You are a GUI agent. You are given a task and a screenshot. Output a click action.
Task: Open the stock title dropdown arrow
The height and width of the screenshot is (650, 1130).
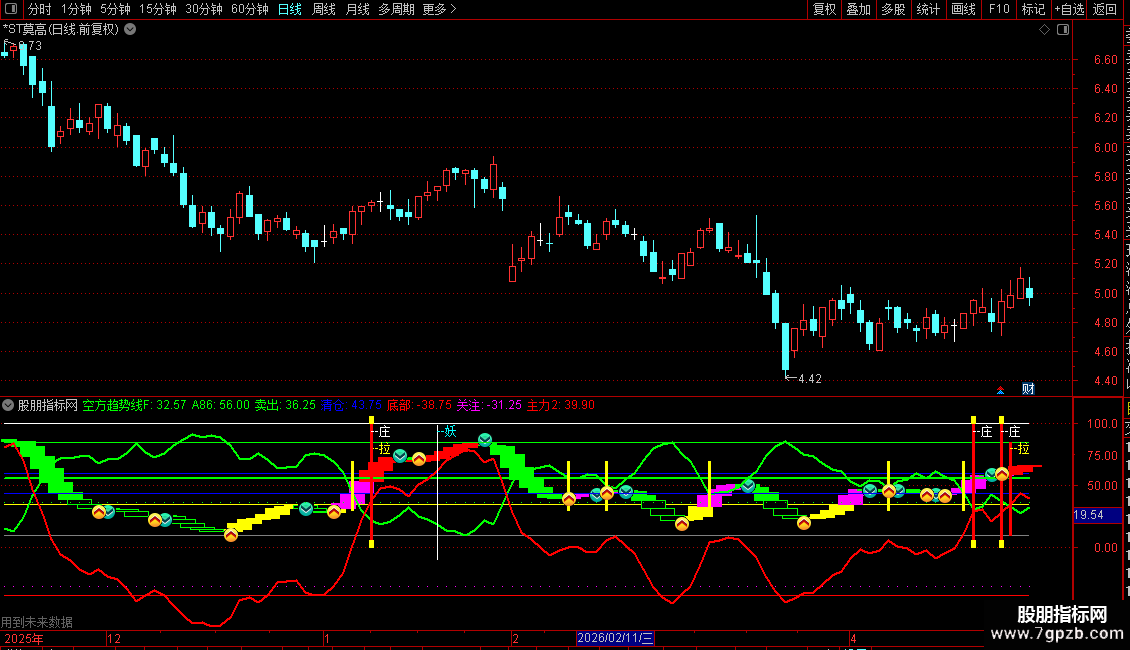click(x=130, y=30)
